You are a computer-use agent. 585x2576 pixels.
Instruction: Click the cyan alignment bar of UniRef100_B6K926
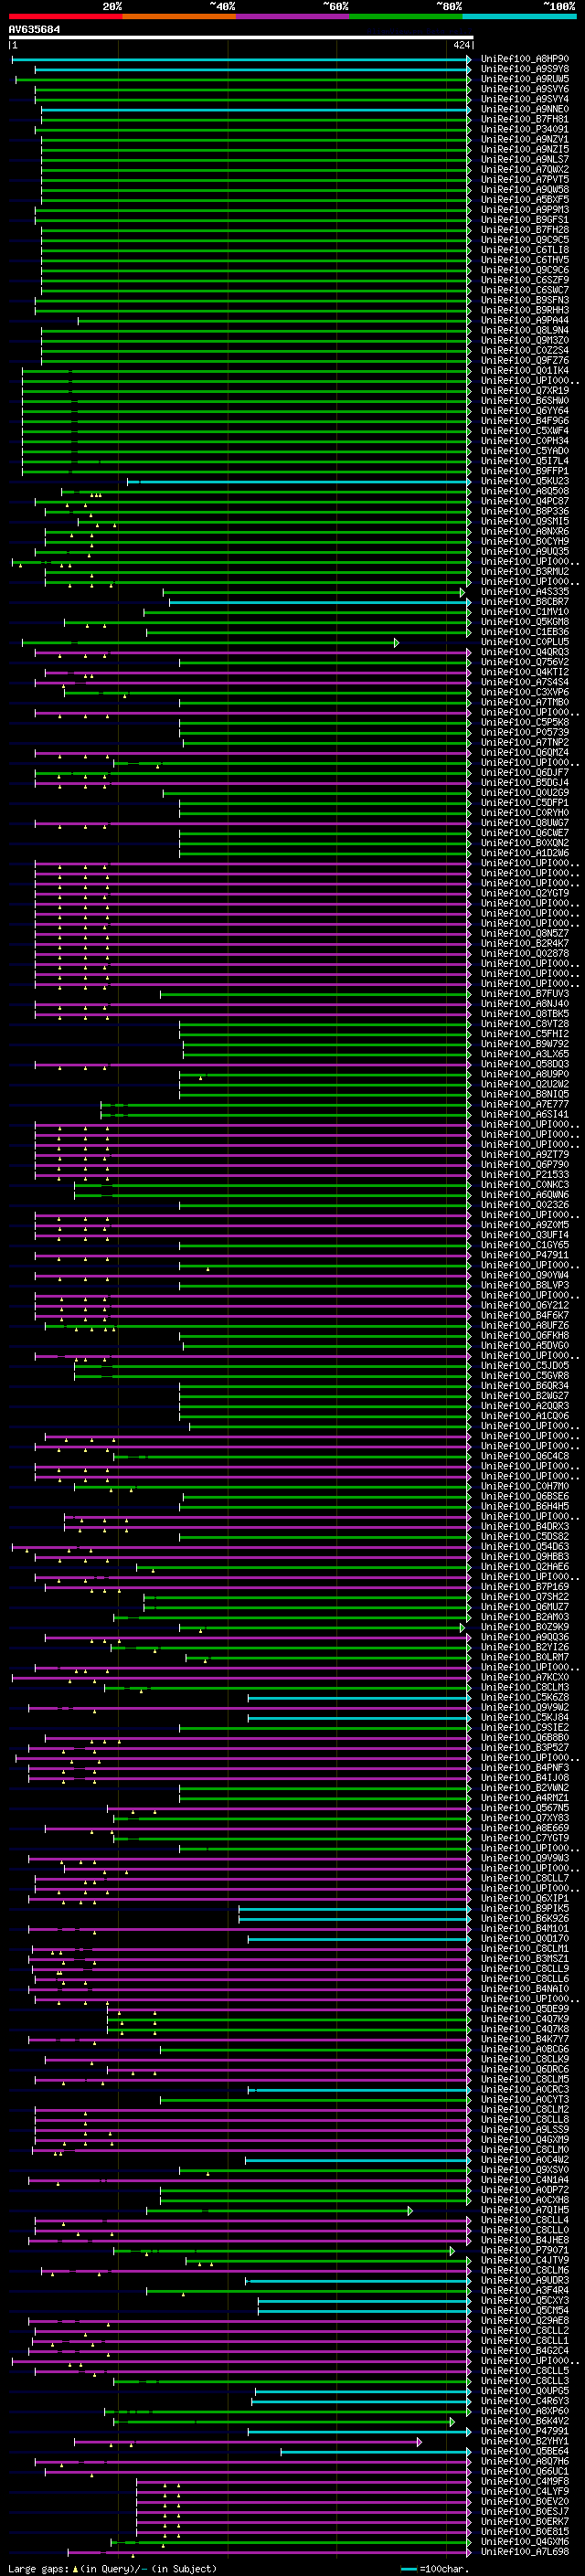click(354, 1919)
